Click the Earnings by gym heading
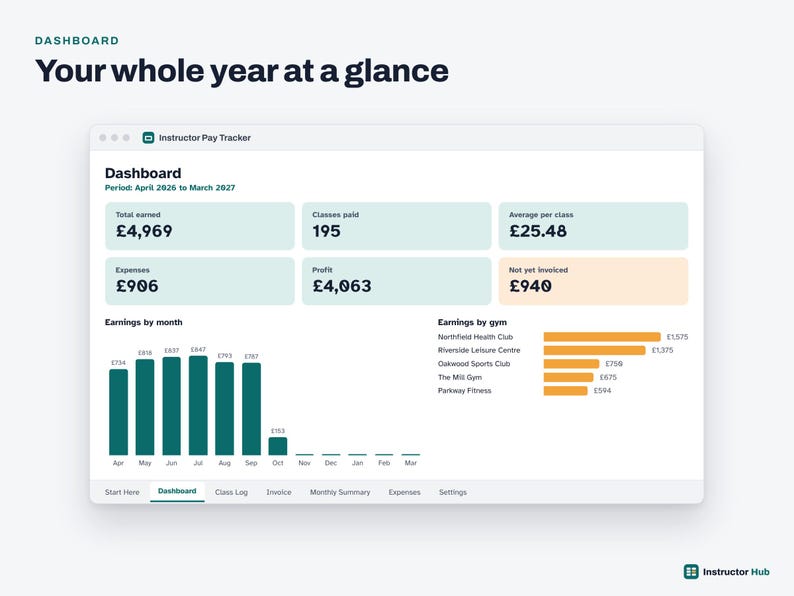794x596 pixels. (x=472, y=322)
